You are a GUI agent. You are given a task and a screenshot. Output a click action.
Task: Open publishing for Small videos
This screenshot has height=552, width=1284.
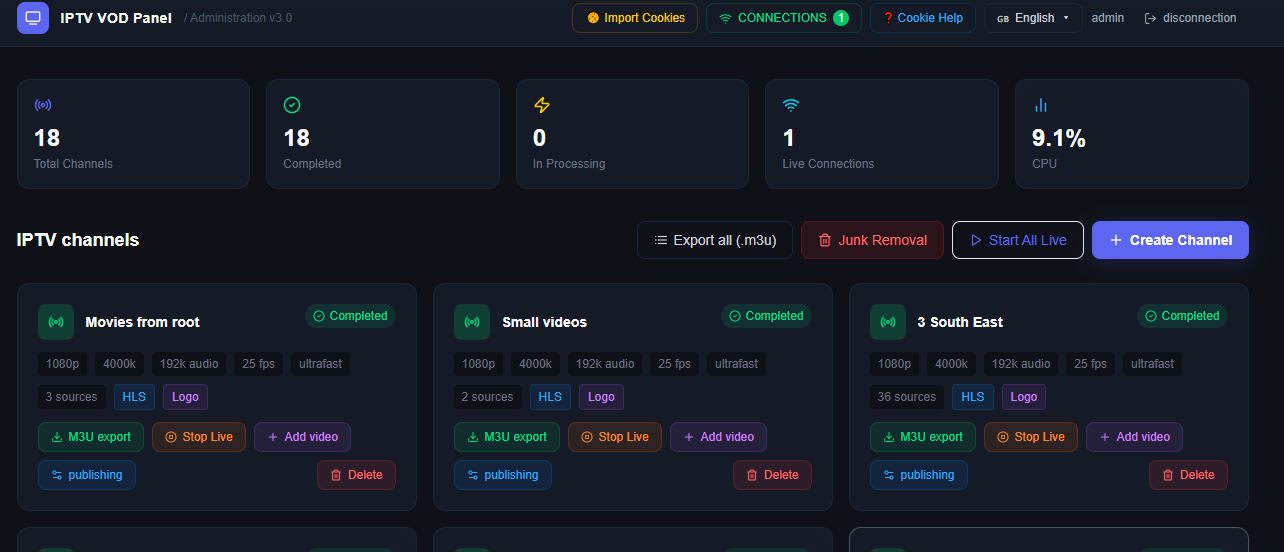pos(503,475)
